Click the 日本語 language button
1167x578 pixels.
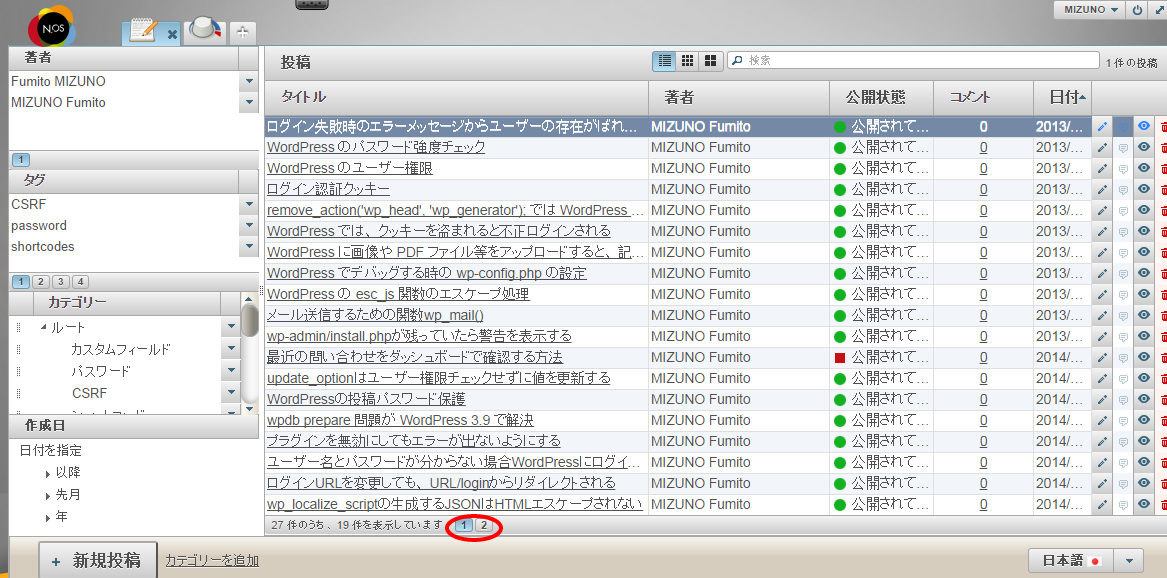pos(1072,561)
